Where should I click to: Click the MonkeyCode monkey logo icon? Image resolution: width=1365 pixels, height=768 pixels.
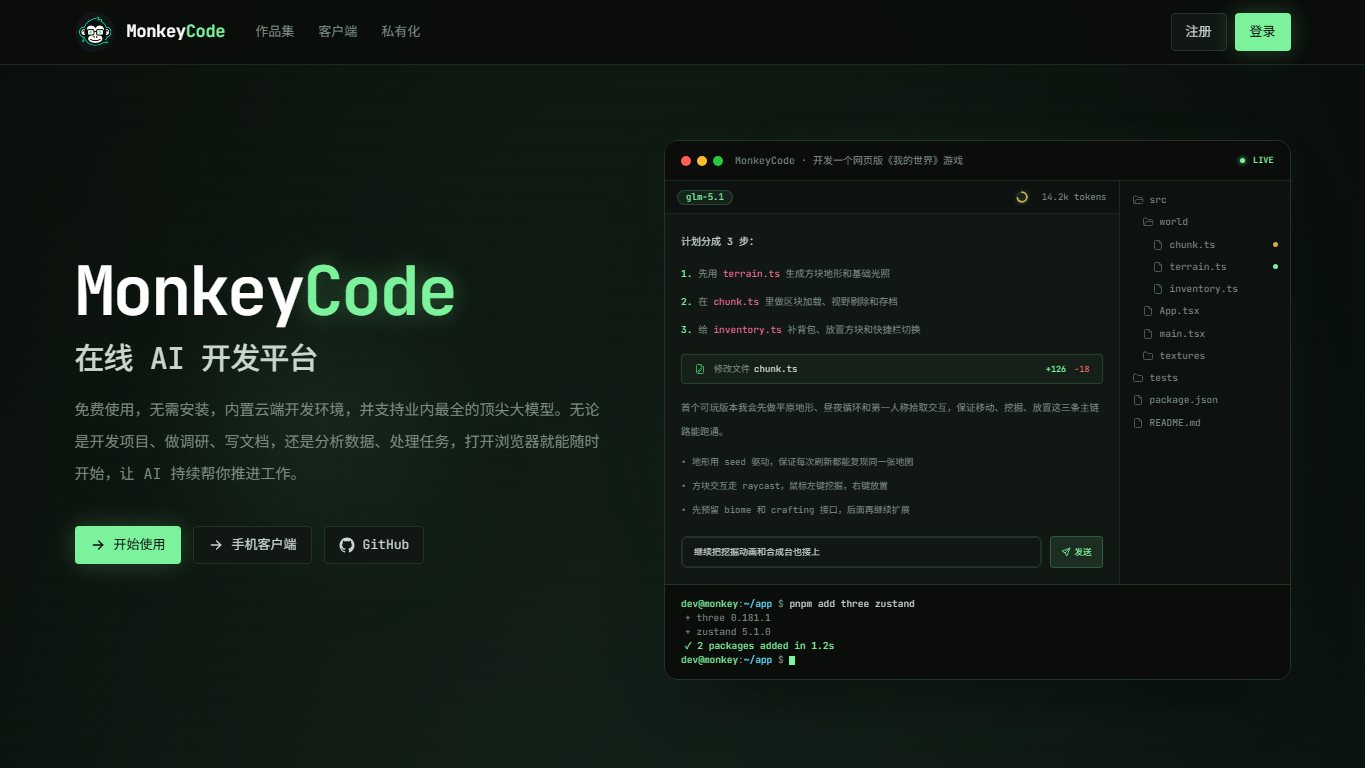(95, 32)
